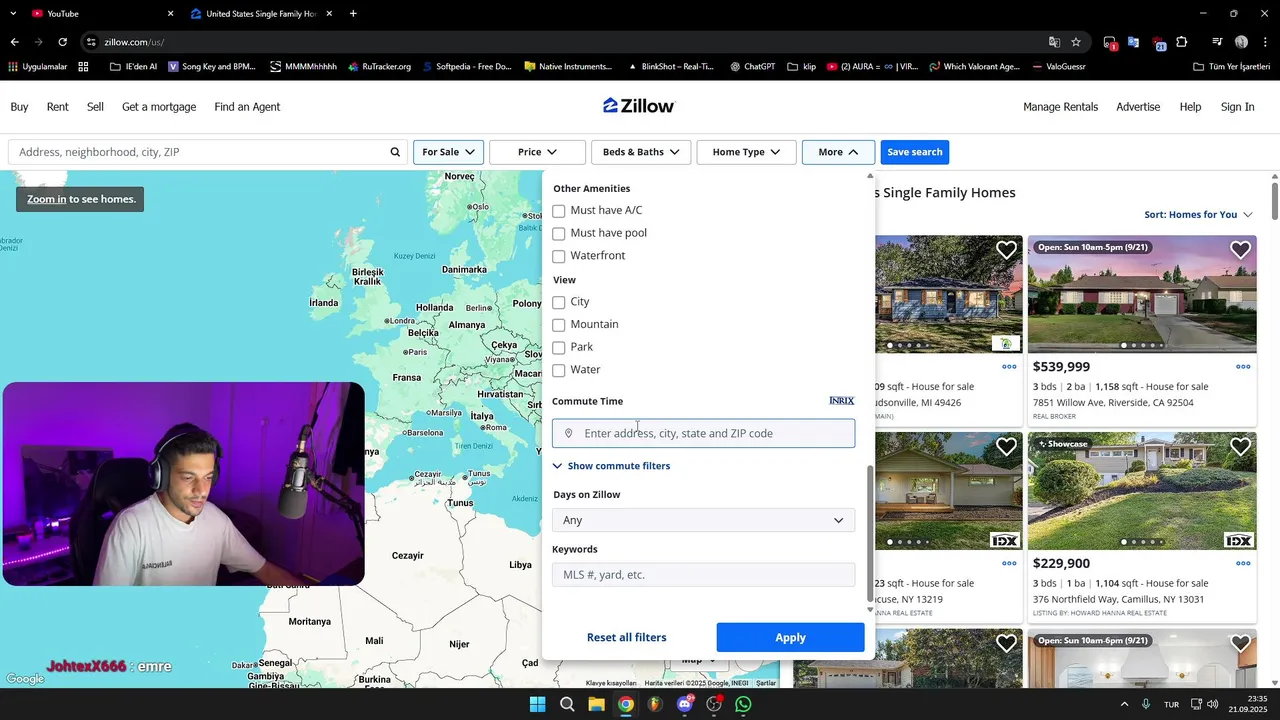Open the Price filter dropdown

coord(537,152)
